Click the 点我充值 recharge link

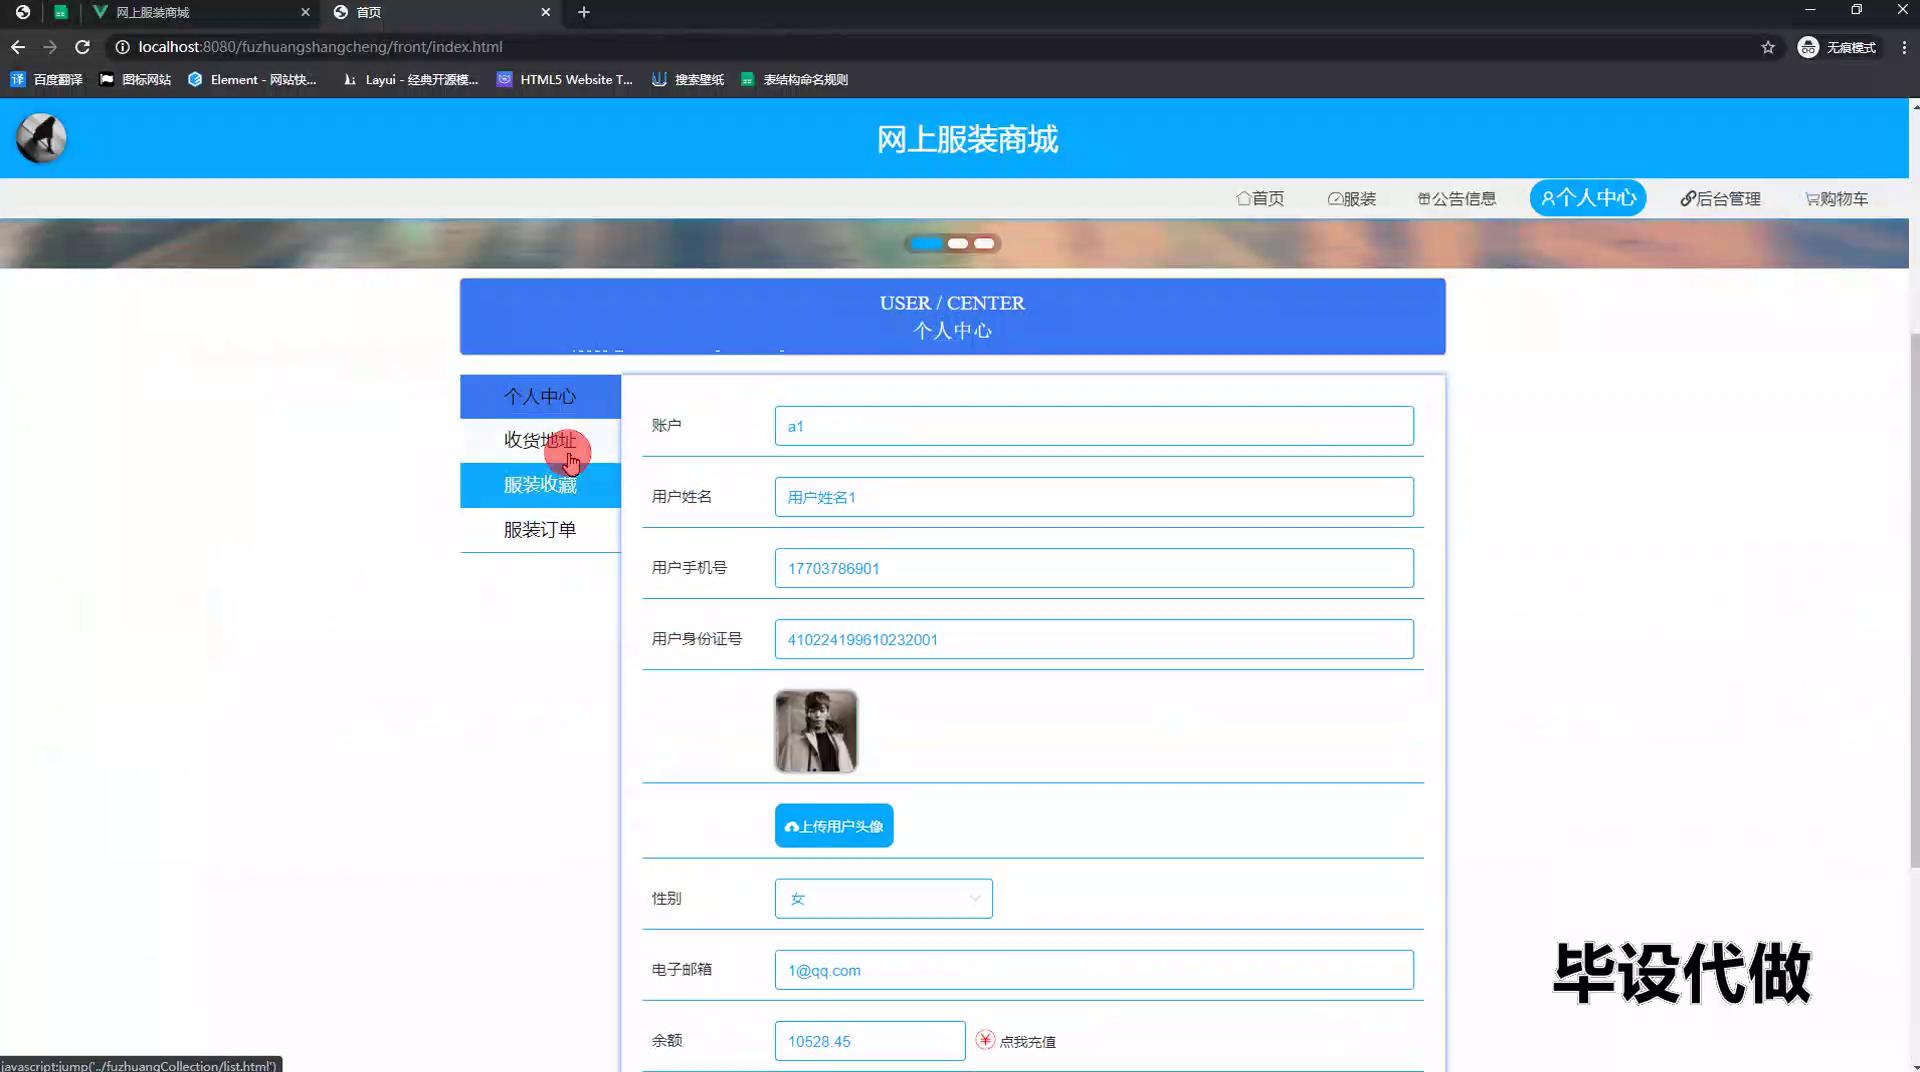[1027, 1042]
